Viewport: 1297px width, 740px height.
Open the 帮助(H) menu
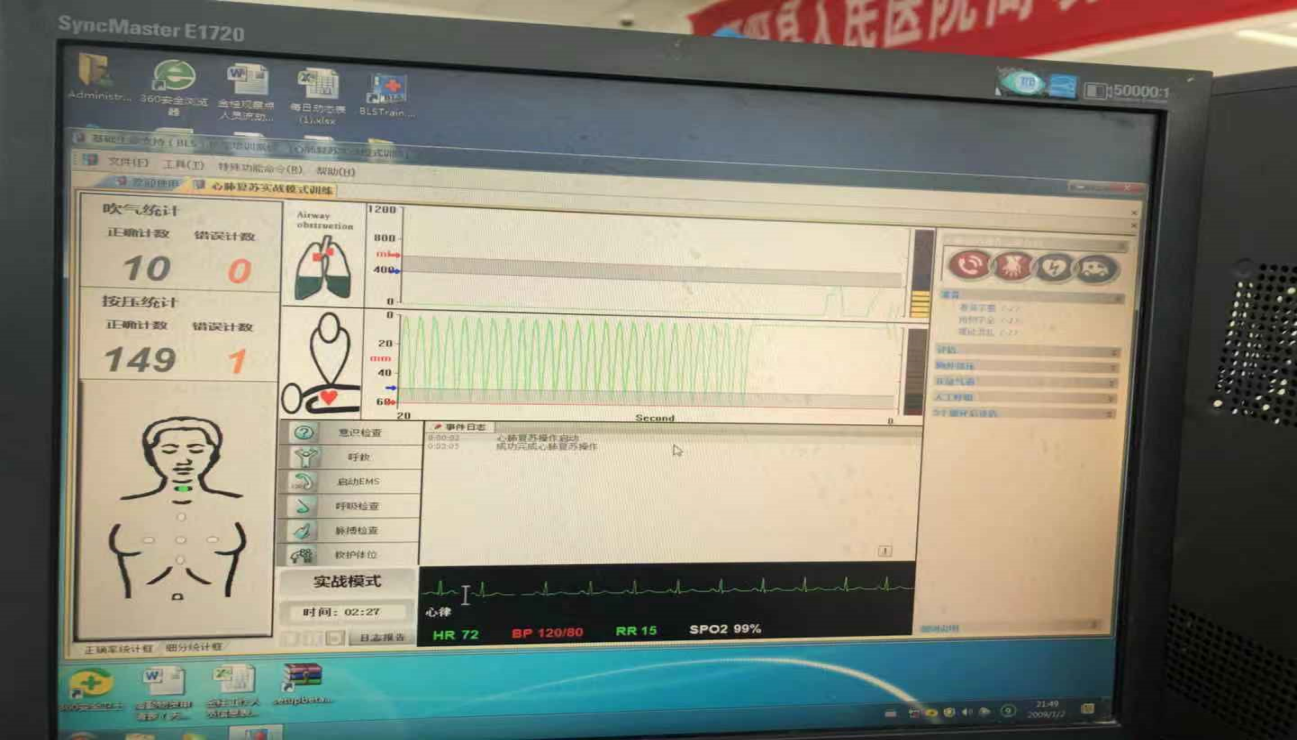tap(334, 171)
